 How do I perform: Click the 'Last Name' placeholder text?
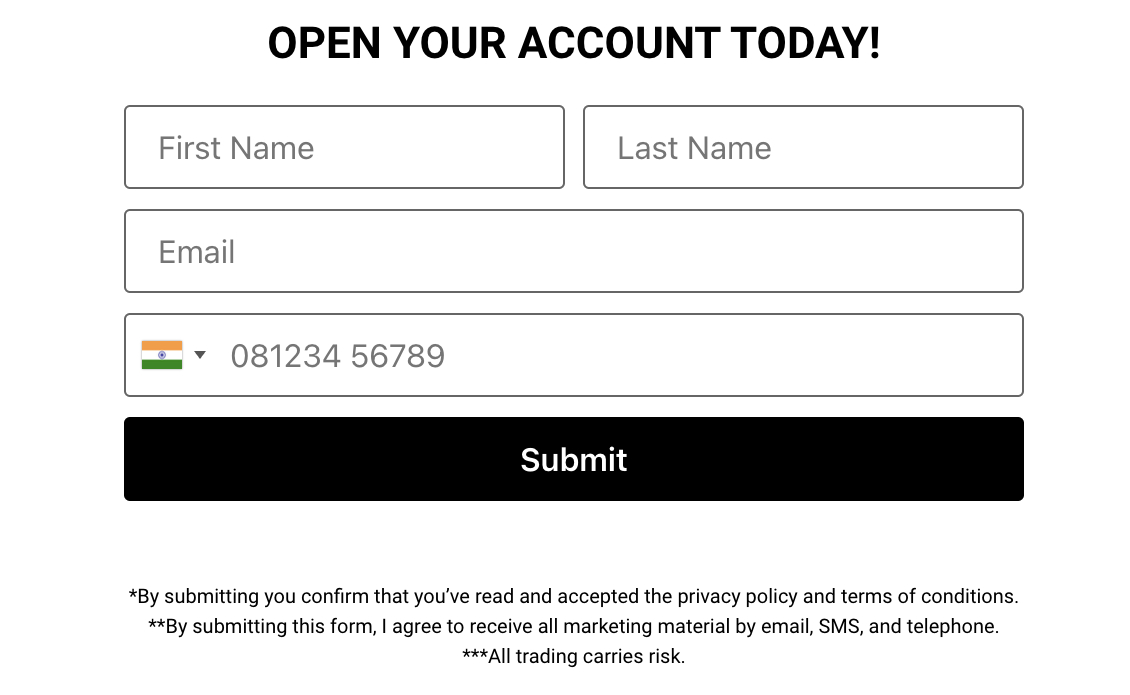tap(694, 149)
